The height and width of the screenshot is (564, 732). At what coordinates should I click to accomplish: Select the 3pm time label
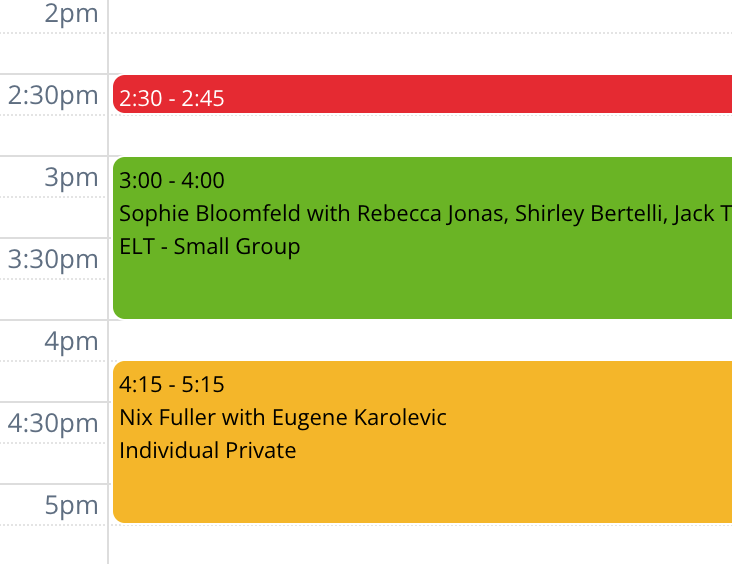(71, 178)
